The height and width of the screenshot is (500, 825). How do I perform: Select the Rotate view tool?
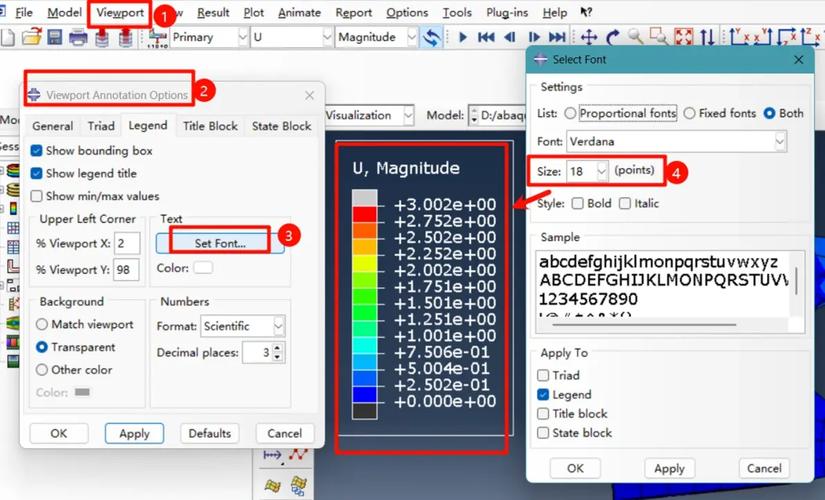pos(612,38)
